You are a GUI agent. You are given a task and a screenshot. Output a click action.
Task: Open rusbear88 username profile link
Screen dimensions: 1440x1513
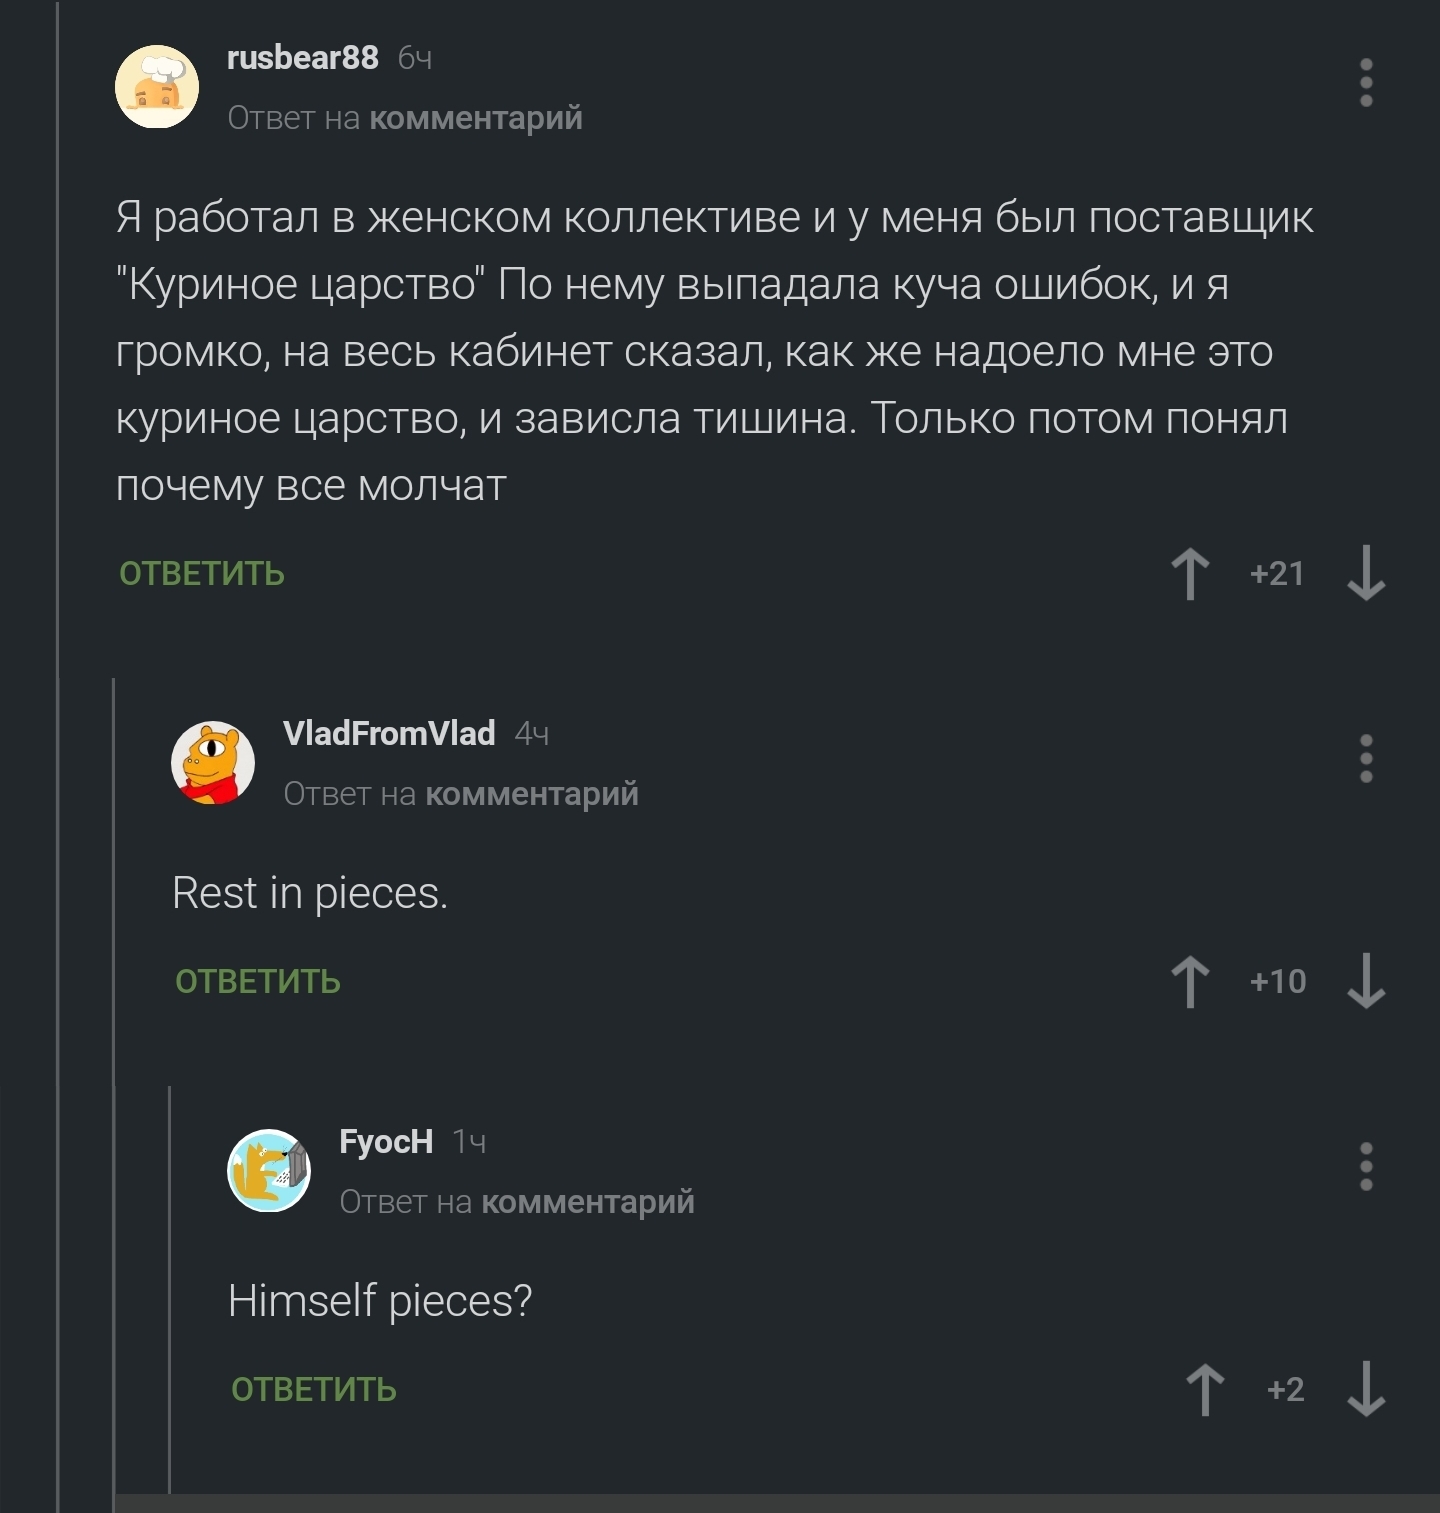coord(303,58)
